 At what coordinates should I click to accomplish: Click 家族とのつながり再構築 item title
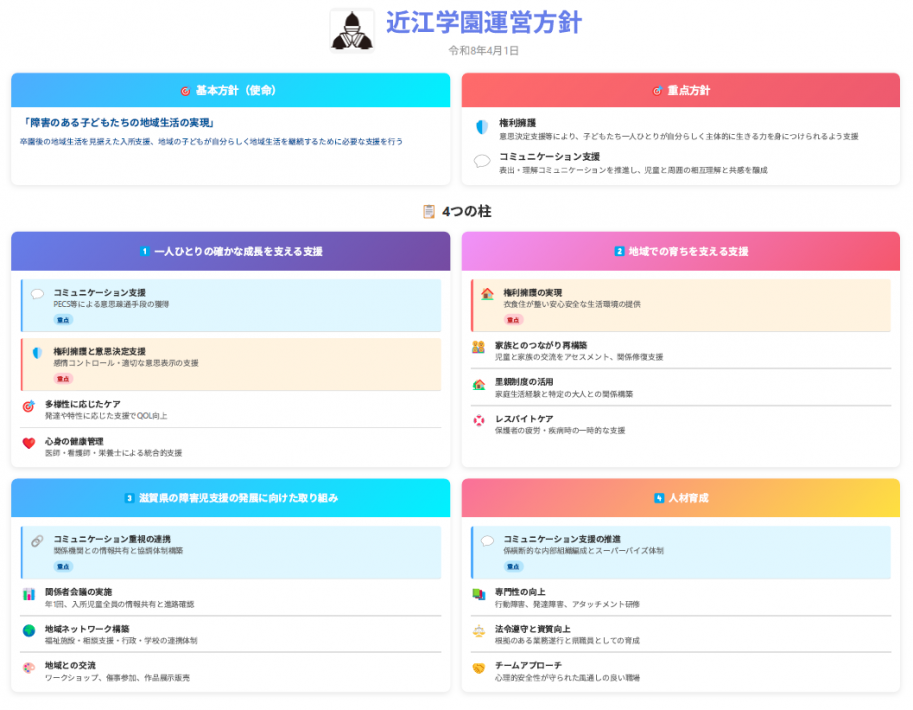click(x=541, y=345)
